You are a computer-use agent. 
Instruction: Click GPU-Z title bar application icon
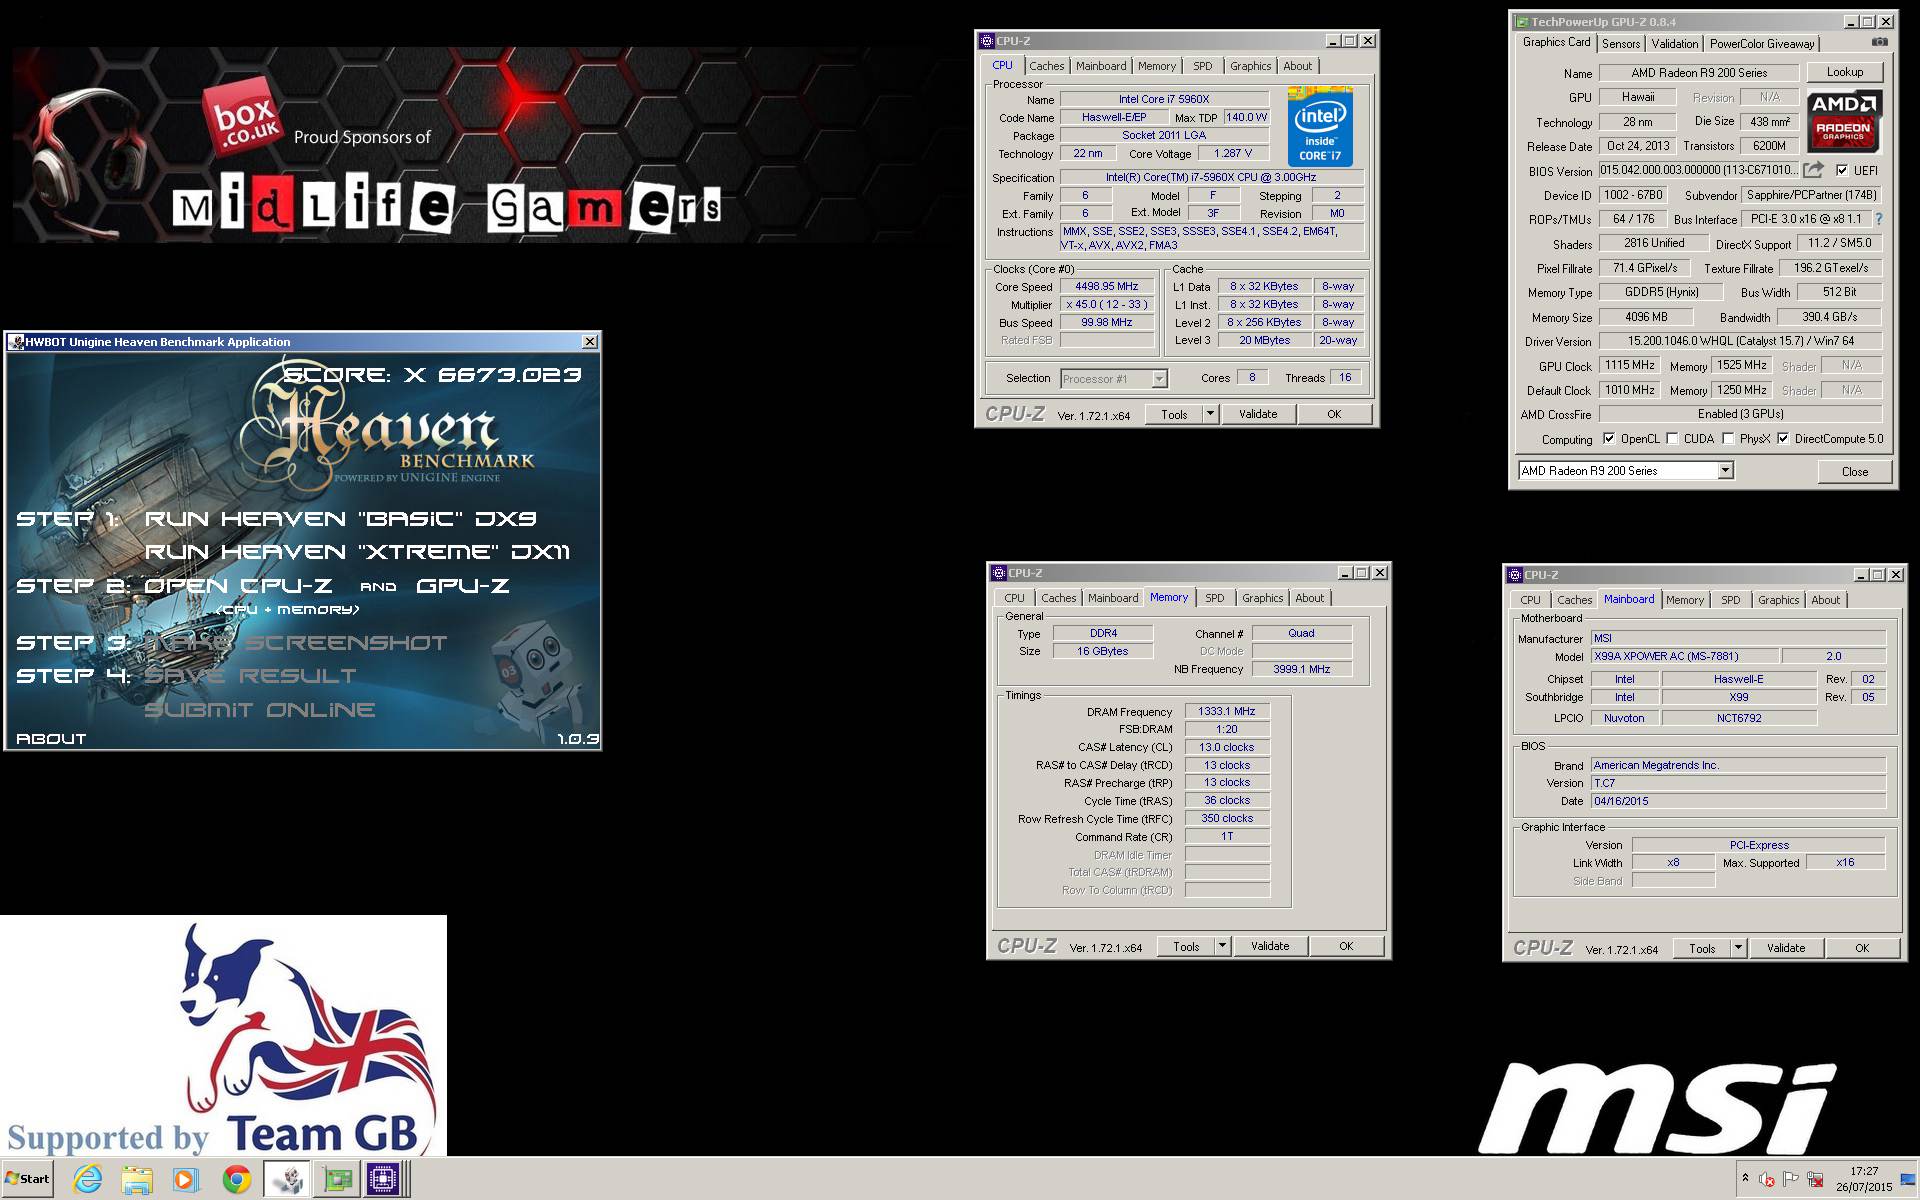pos(1521,21)
